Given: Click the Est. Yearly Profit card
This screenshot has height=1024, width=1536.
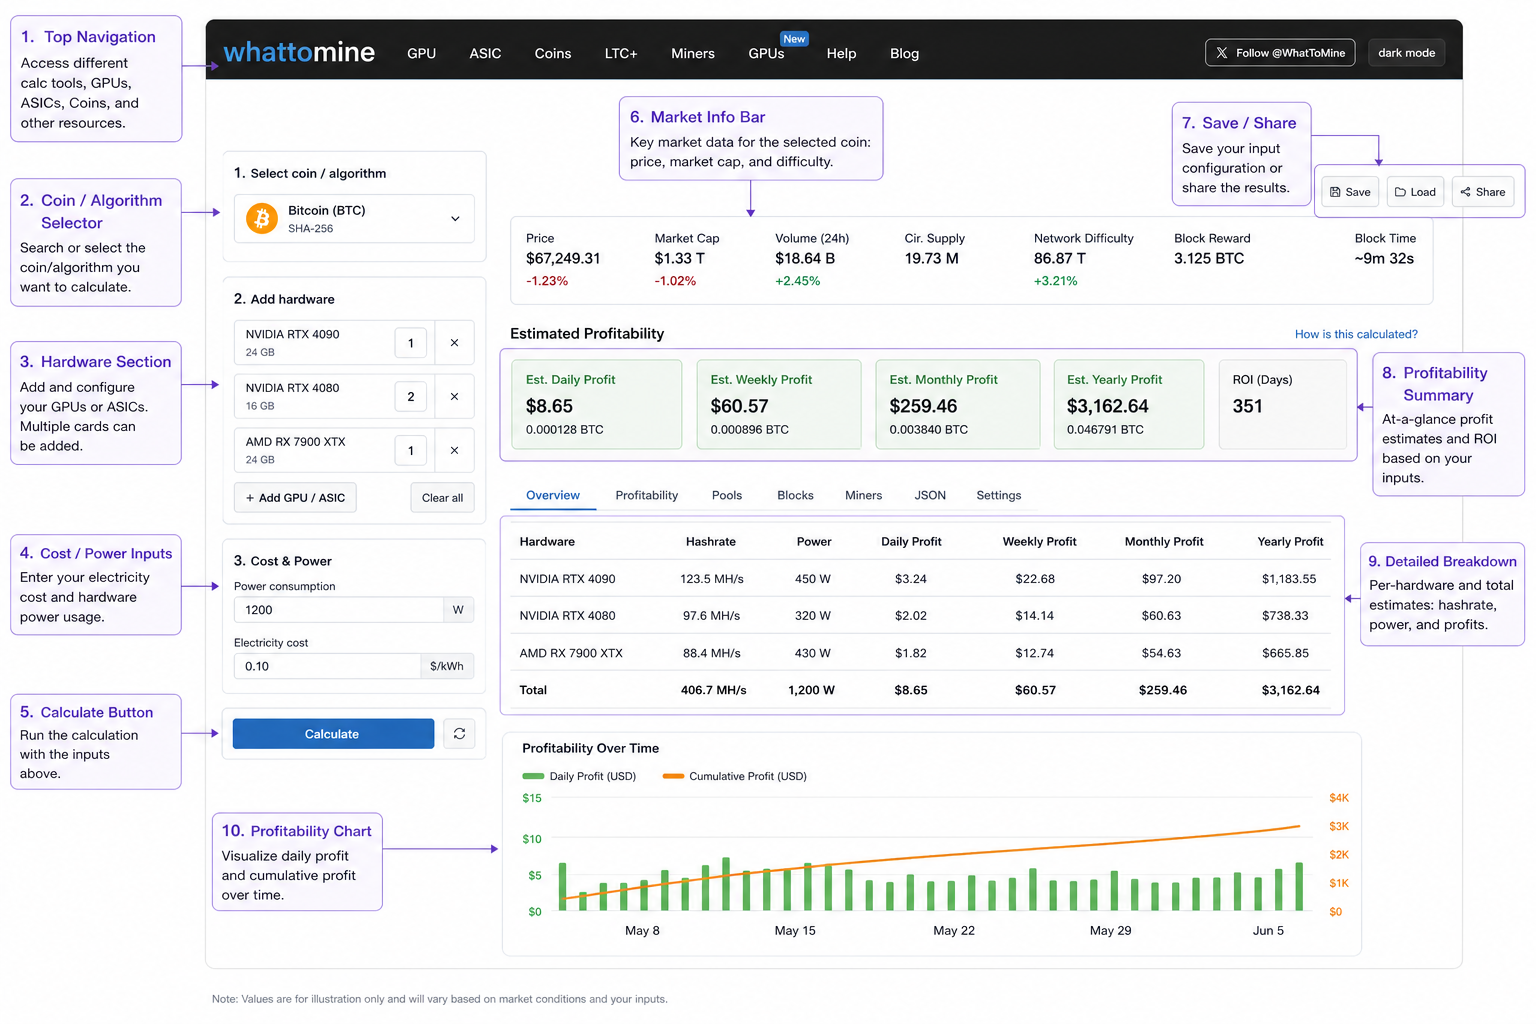Looking at the screenshot, I should click(1129, 404).
